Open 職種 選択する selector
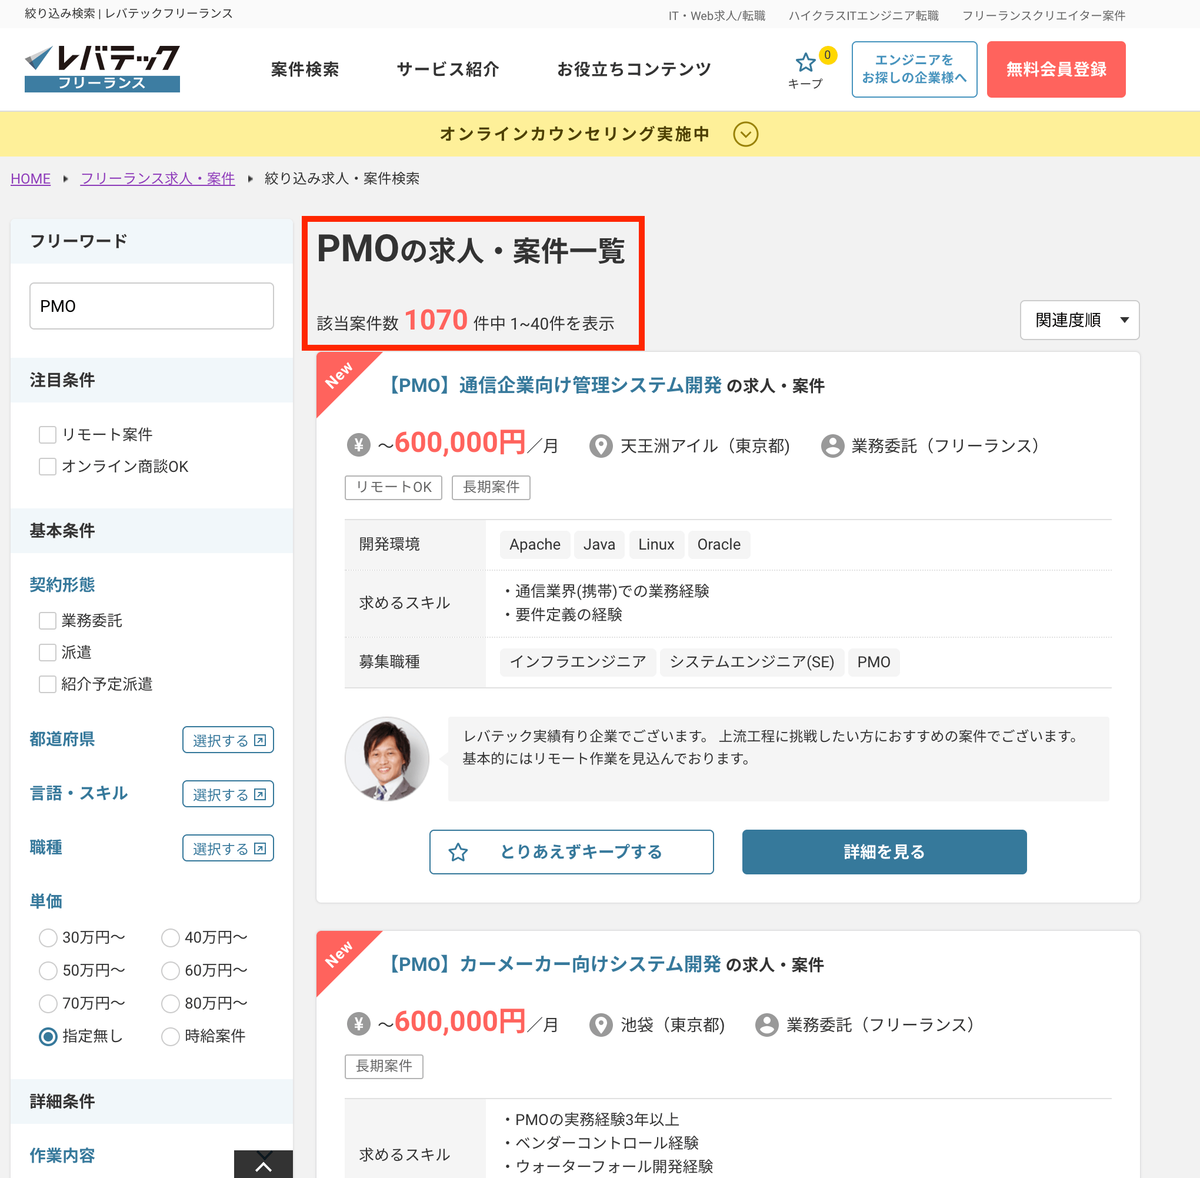This screenshot has height=1178, width=1200. tap(228, 848)
